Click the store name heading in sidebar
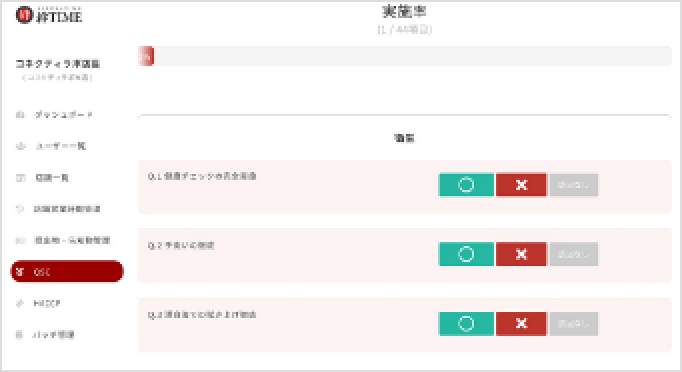 coord(58,64)
